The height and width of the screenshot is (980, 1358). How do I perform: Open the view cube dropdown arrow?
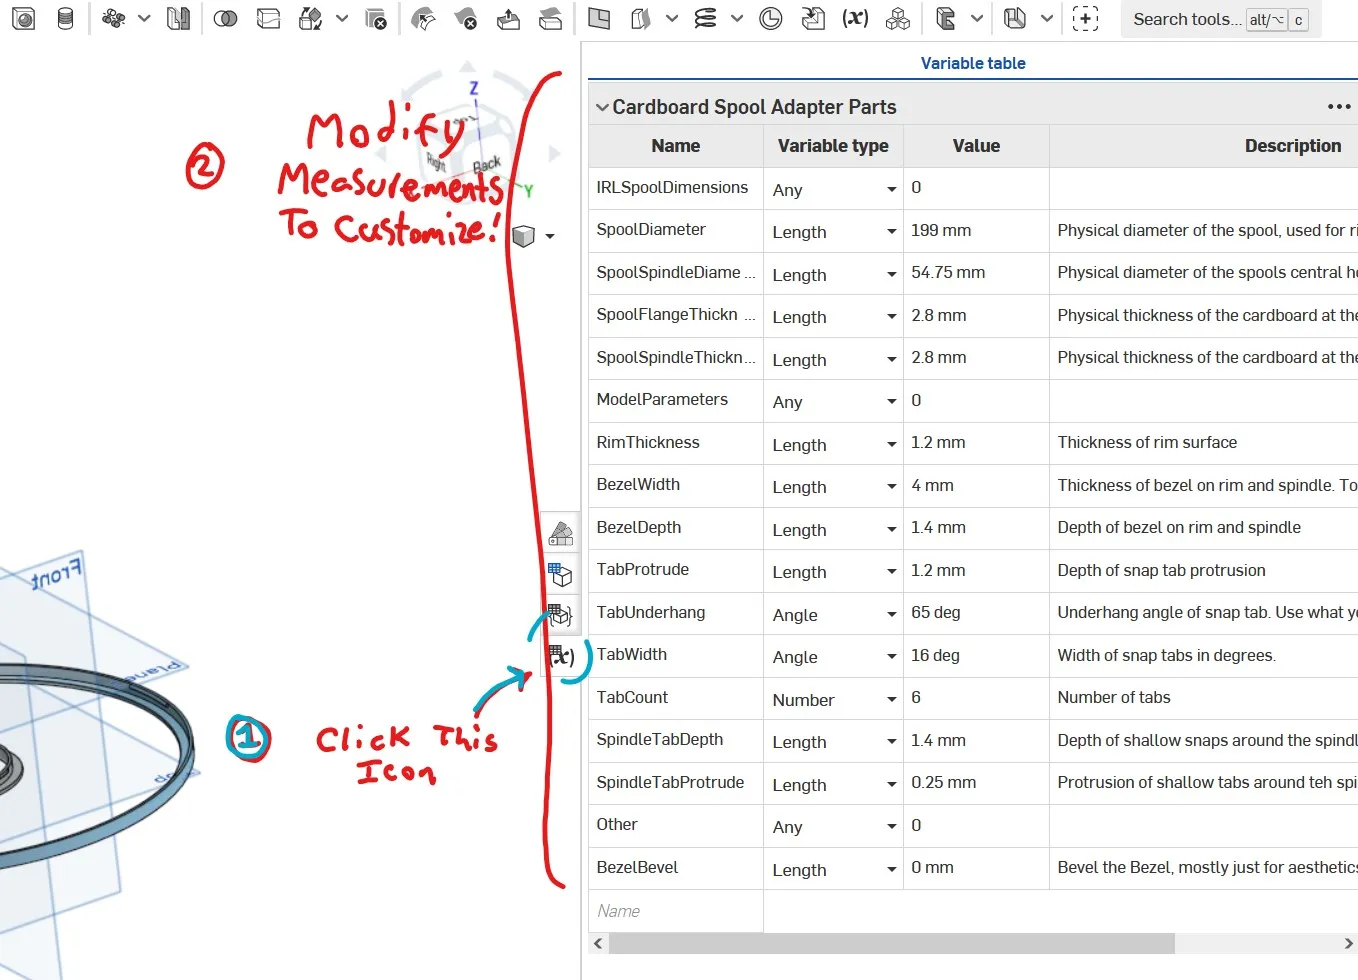[550, 237]
